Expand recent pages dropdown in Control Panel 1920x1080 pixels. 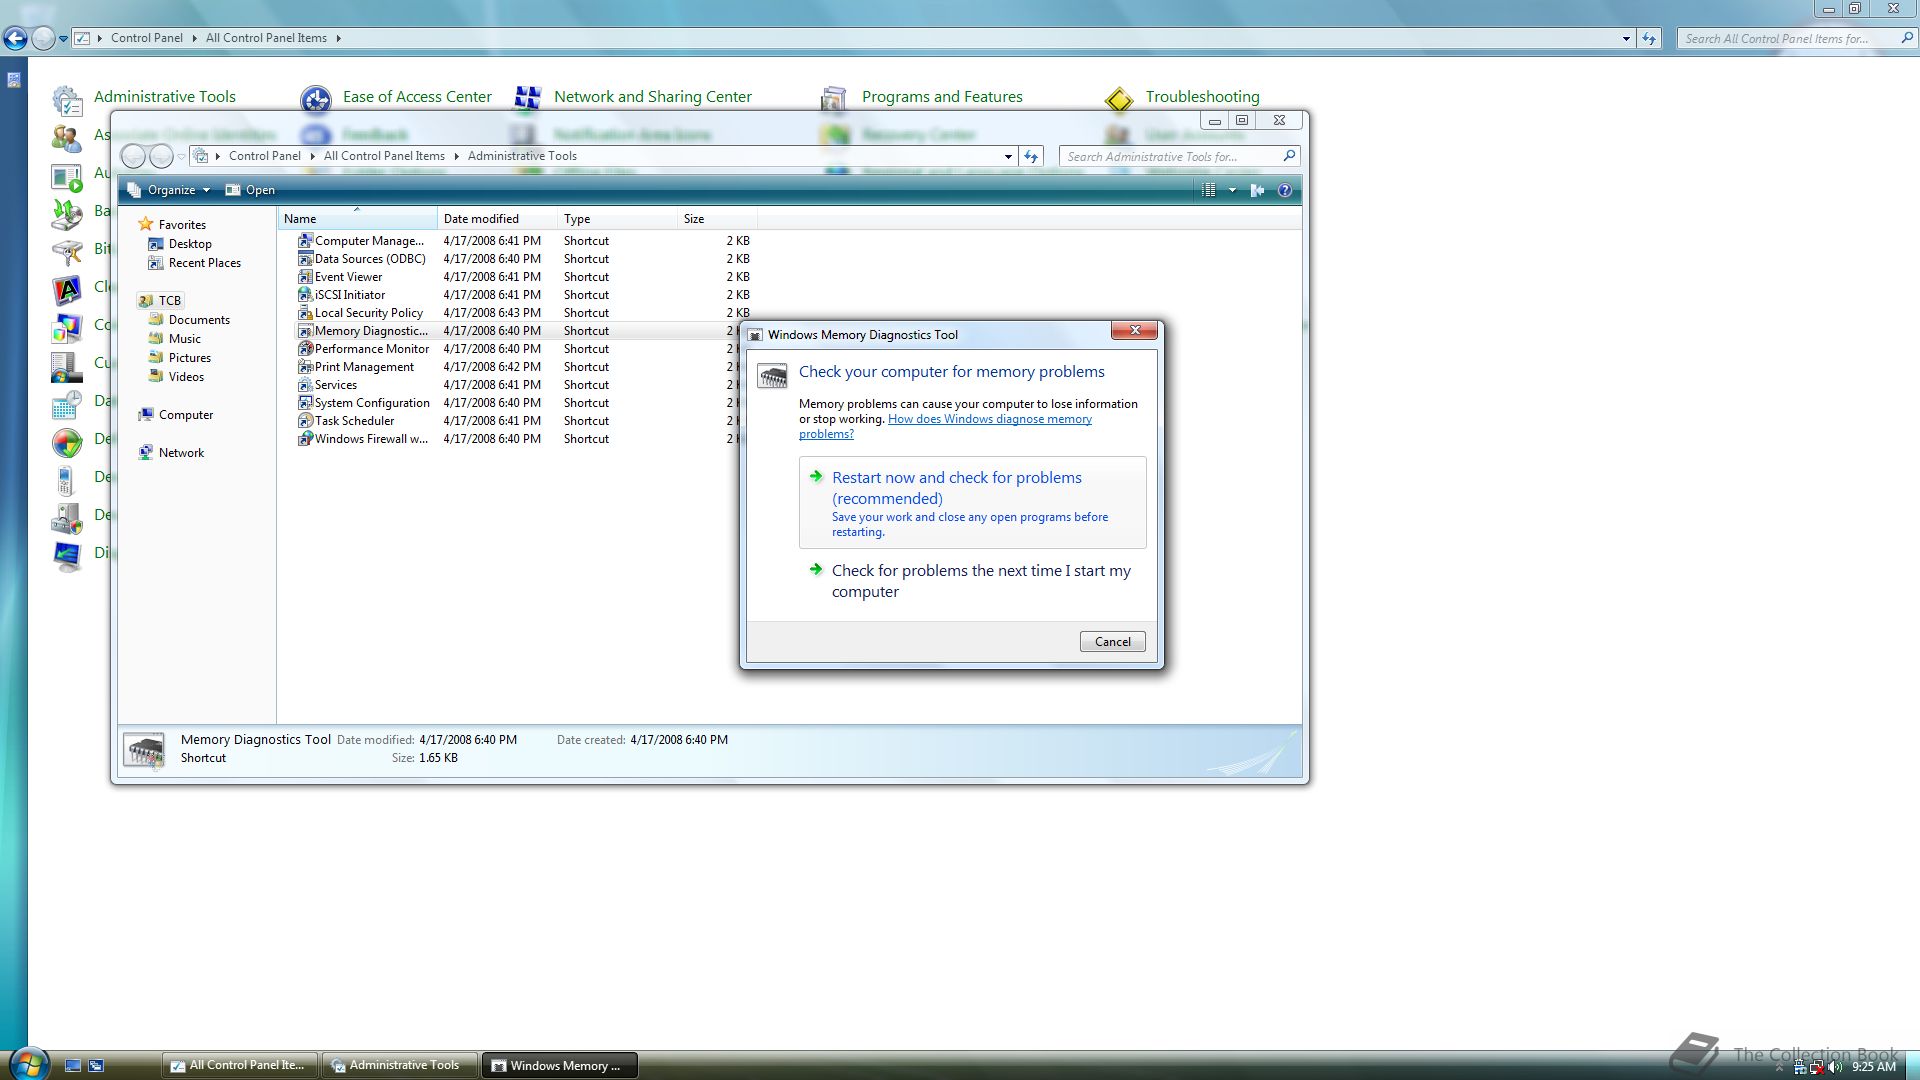[63, 39]
